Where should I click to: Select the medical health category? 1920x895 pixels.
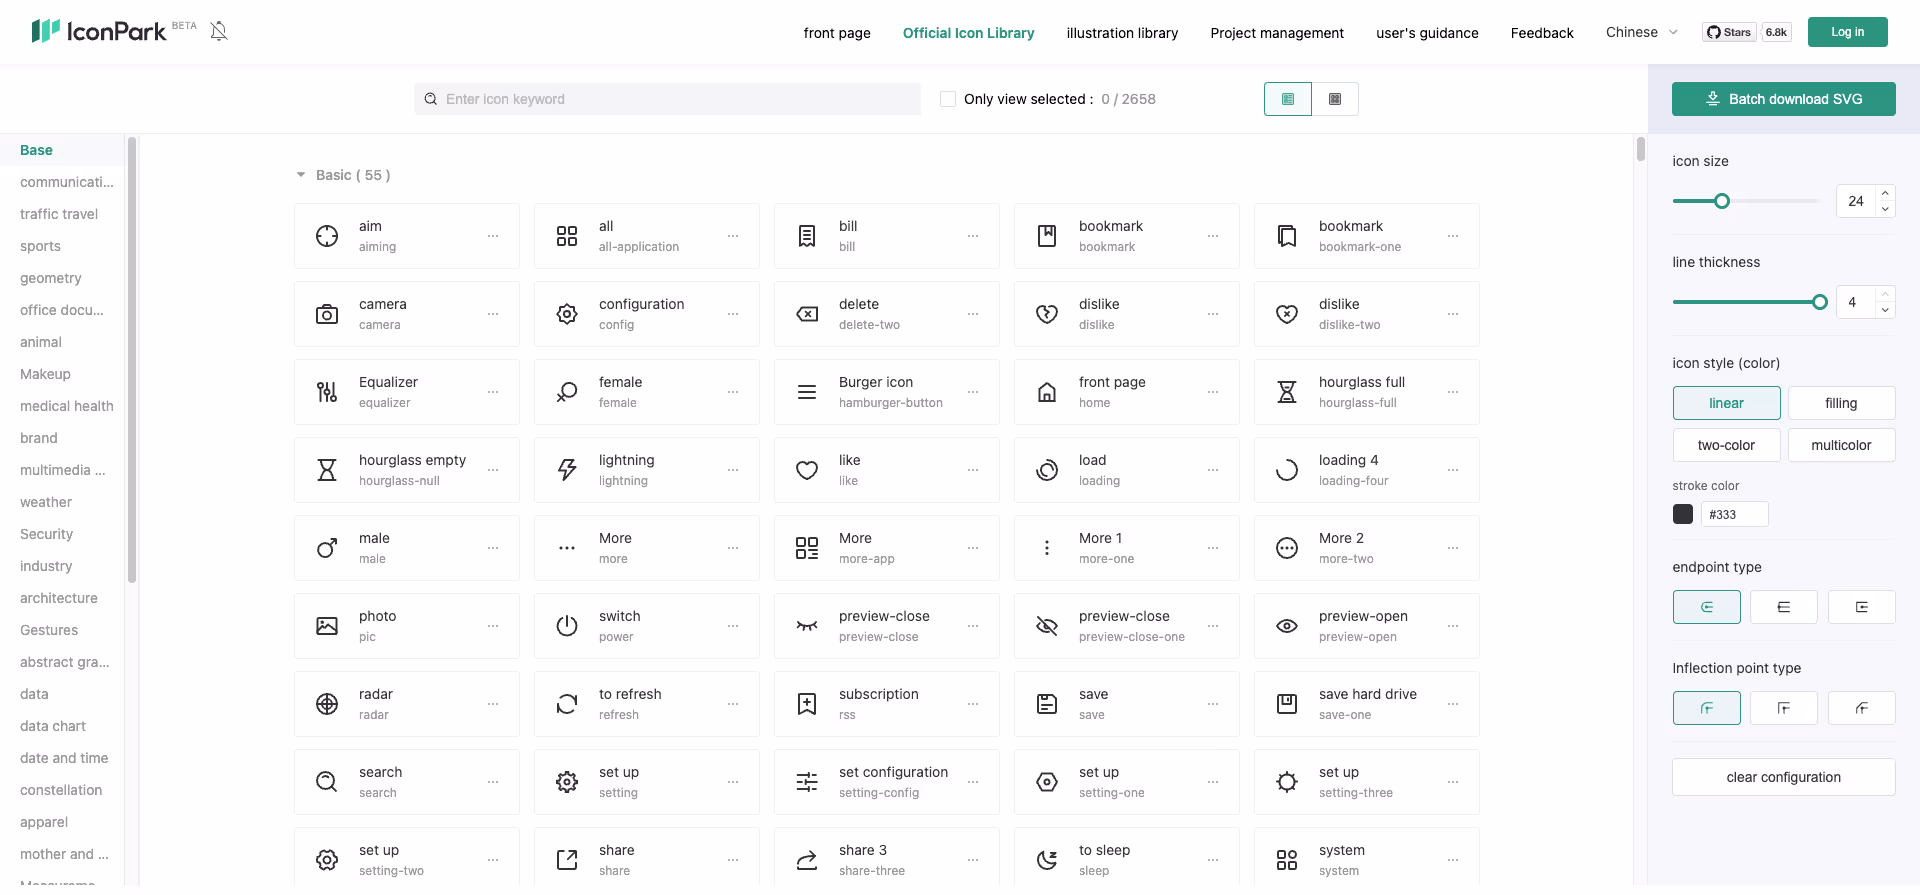[x=67, y=406]
